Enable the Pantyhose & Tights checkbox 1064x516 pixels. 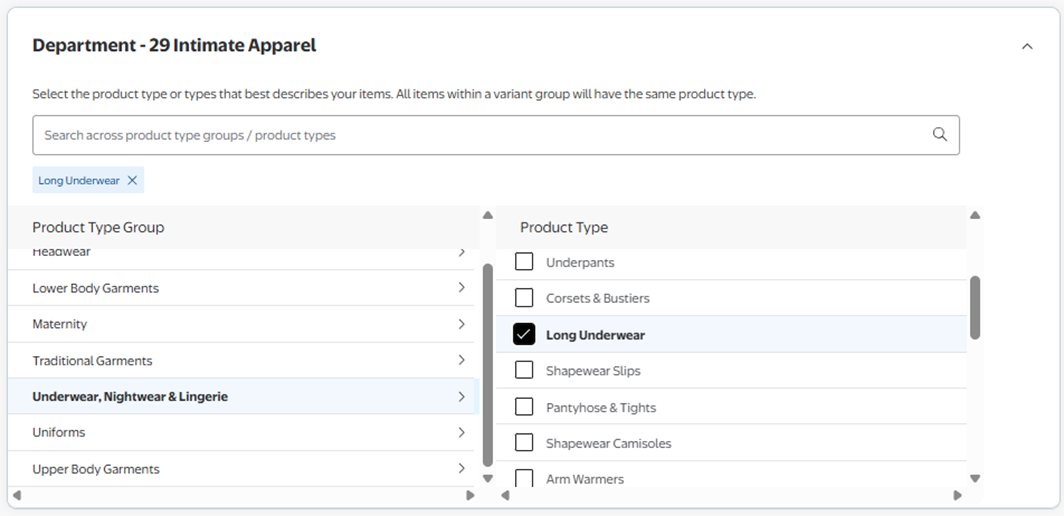coord(524,407)
